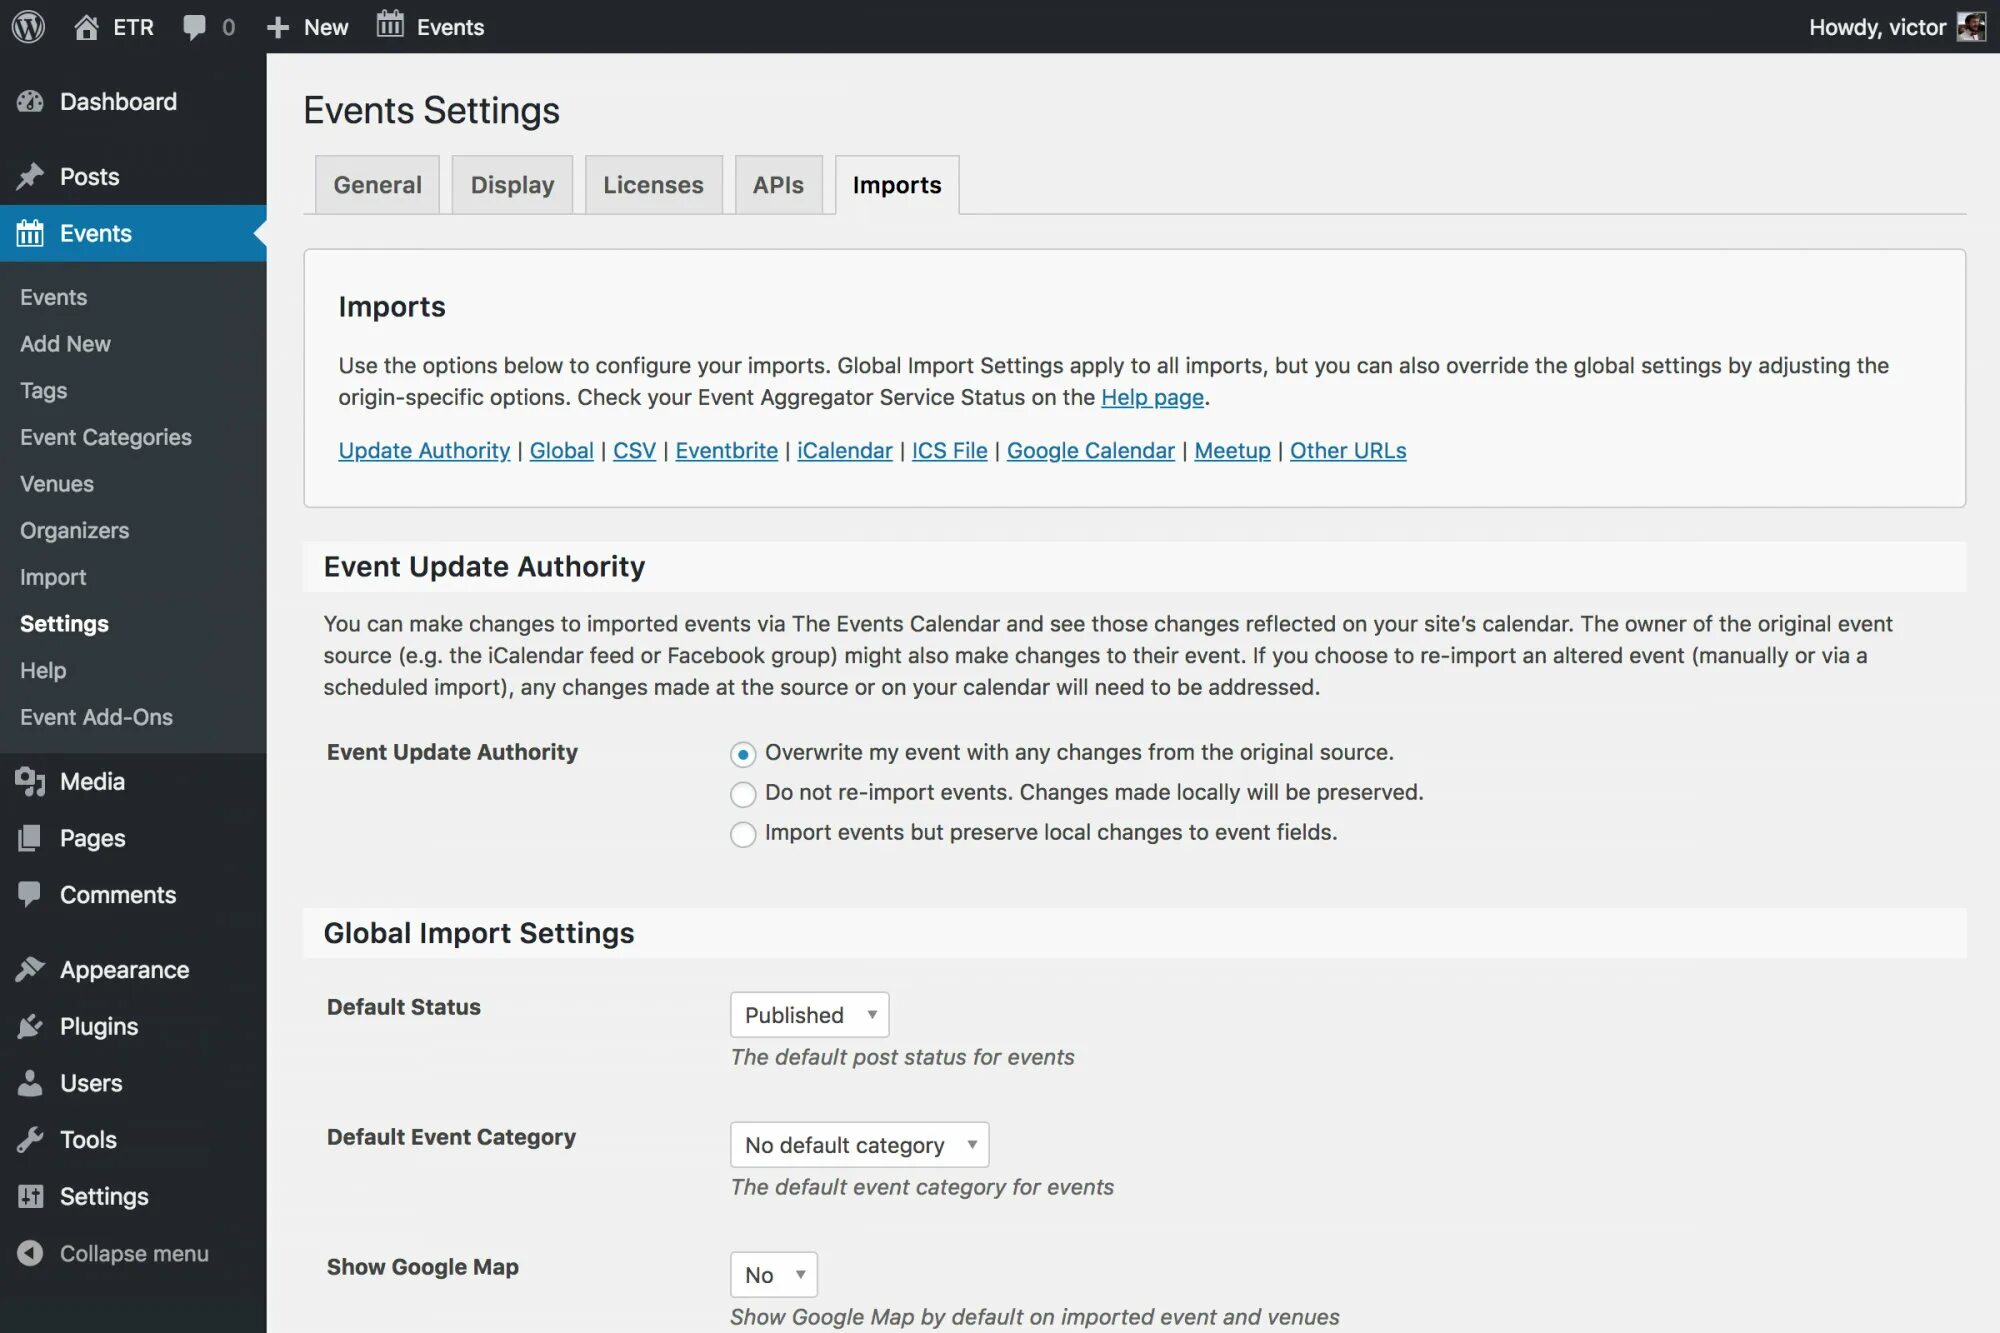Open the Show Google Map dropdown
The image size is (2000, 1333).
click(773, 1274)
